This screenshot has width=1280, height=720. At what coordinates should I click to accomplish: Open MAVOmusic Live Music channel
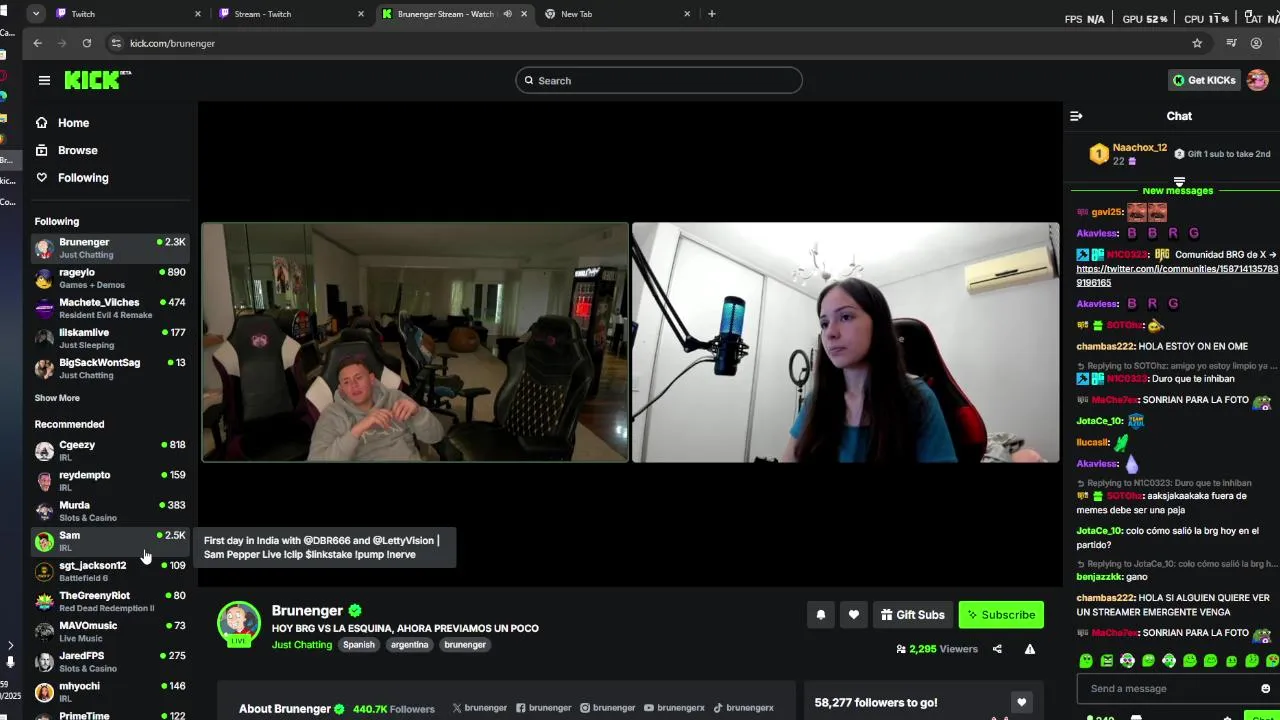(110, 631)
